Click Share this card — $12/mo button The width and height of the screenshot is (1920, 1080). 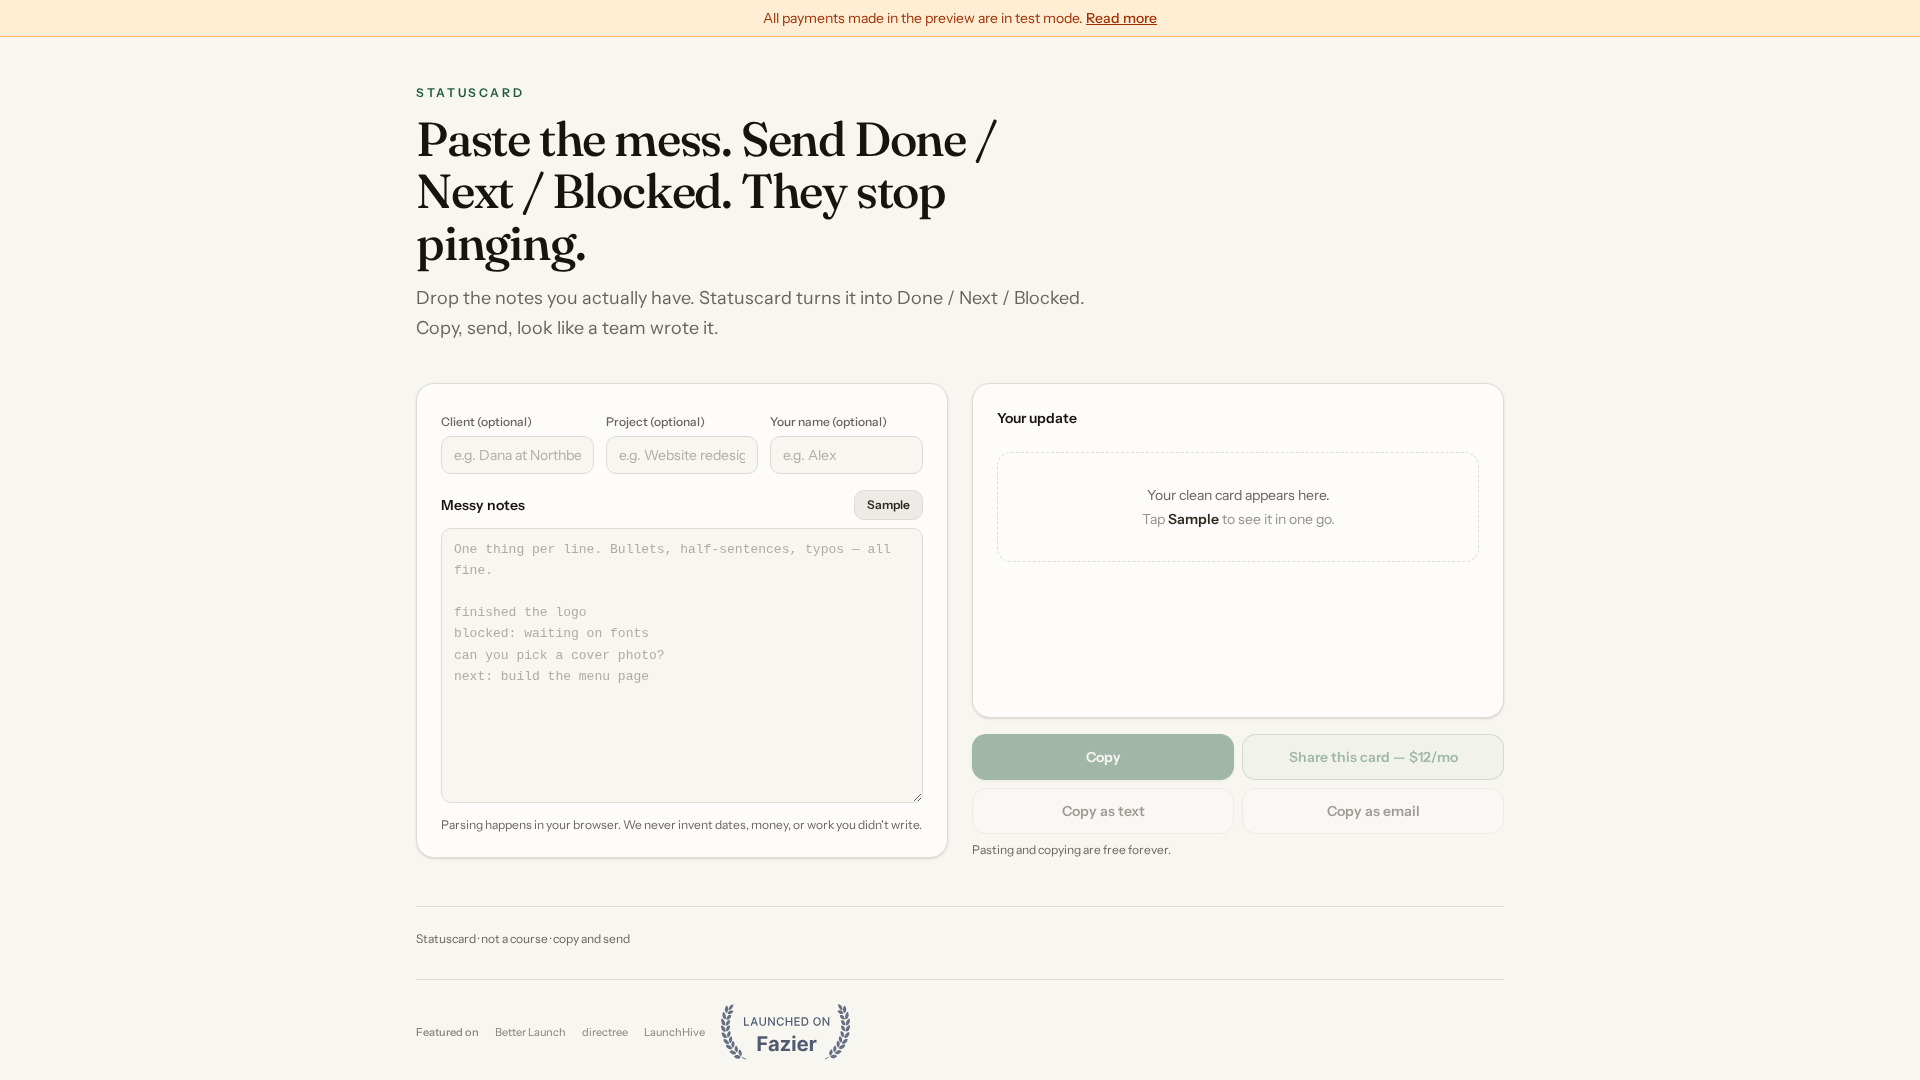click(1373, 757)
